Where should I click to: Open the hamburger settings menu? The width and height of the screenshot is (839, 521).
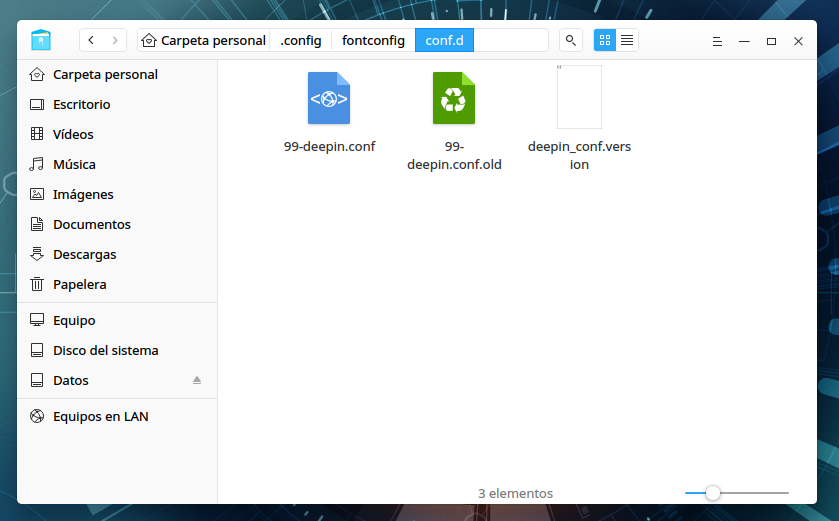click(x=717, y=41)
